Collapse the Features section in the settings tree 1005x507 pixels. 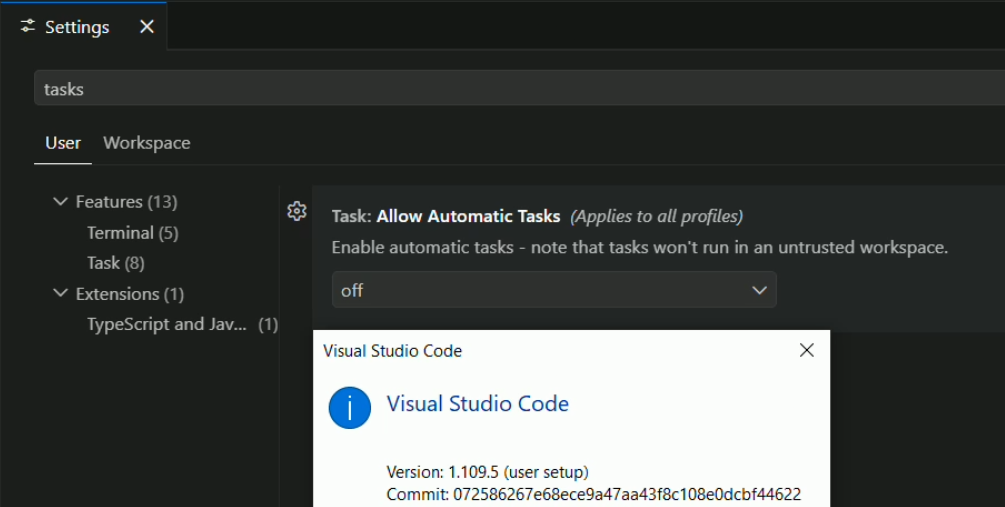pyautogui.click(x=60, y=202)
